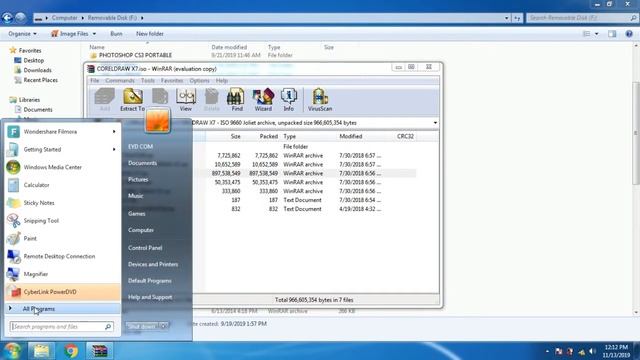Image resolution: width=640 pixels, height=360 pixels.
Task: Open Google Chrome from taskbar
Action: click(x=71, y=351)
